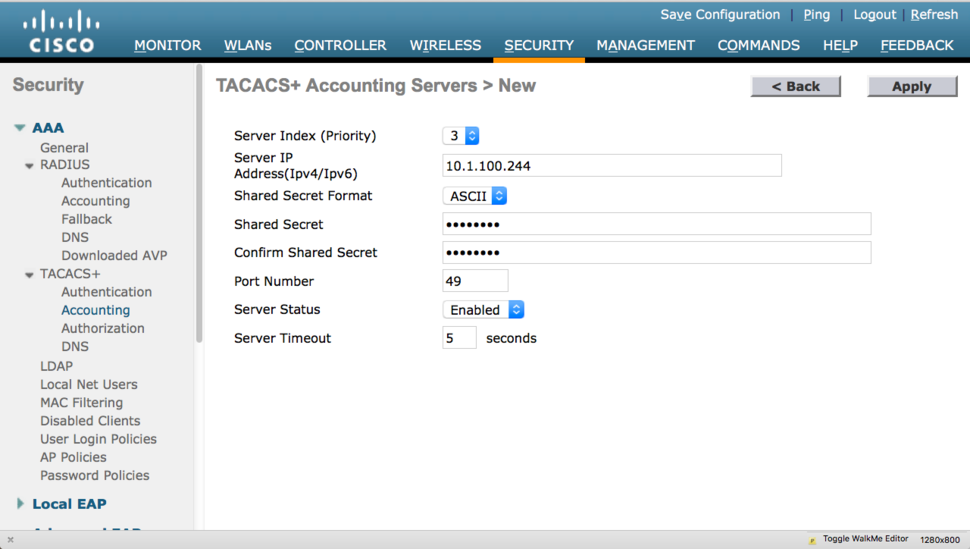This screenshot has width=970, height=549.
Task: Open Password Policies
Action: 95,475
